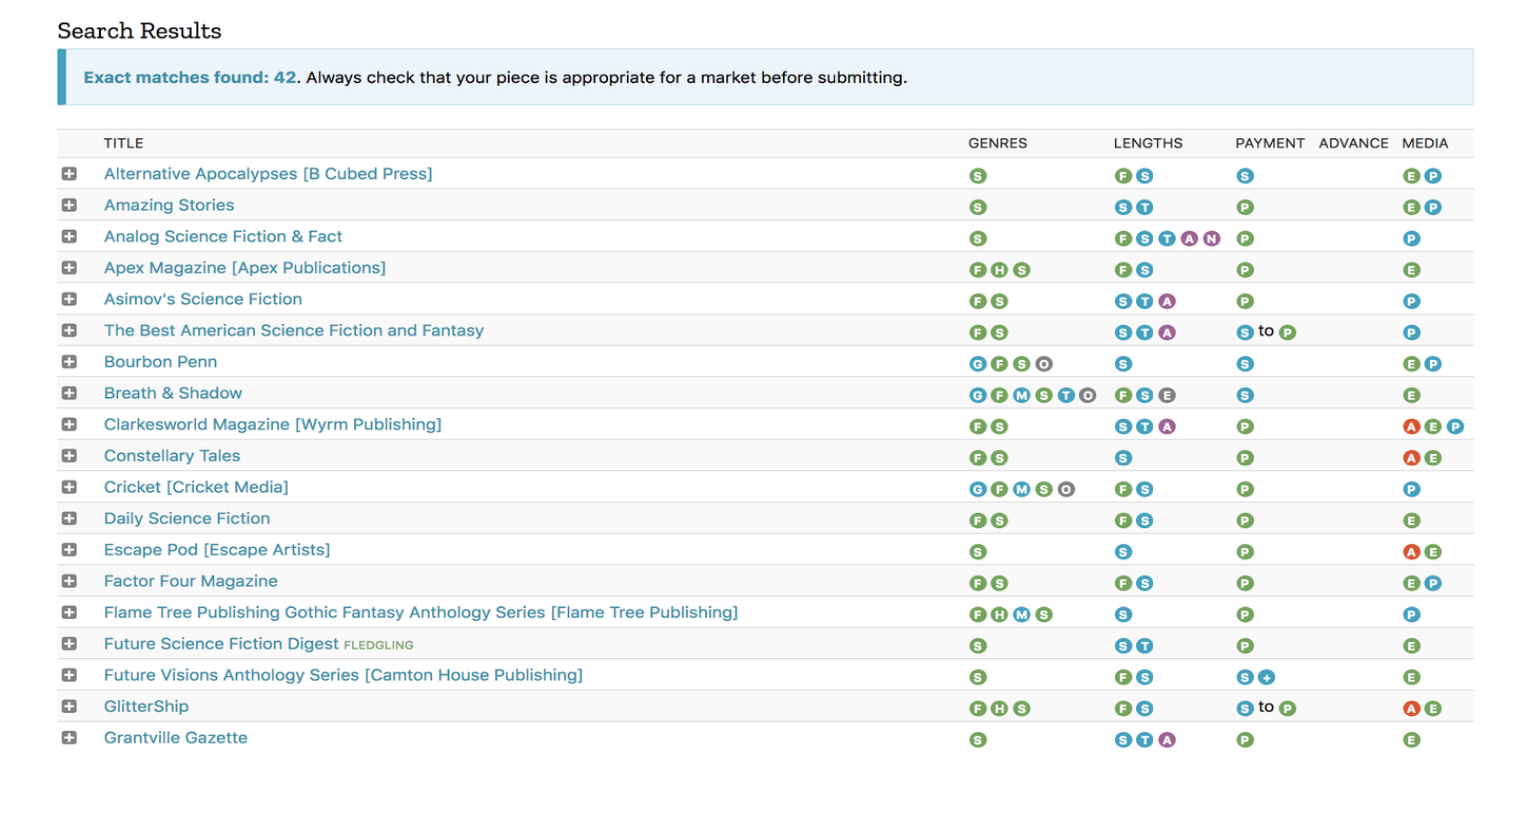Open The Best American Science Fiction and Fantasy link

[294, 331]
